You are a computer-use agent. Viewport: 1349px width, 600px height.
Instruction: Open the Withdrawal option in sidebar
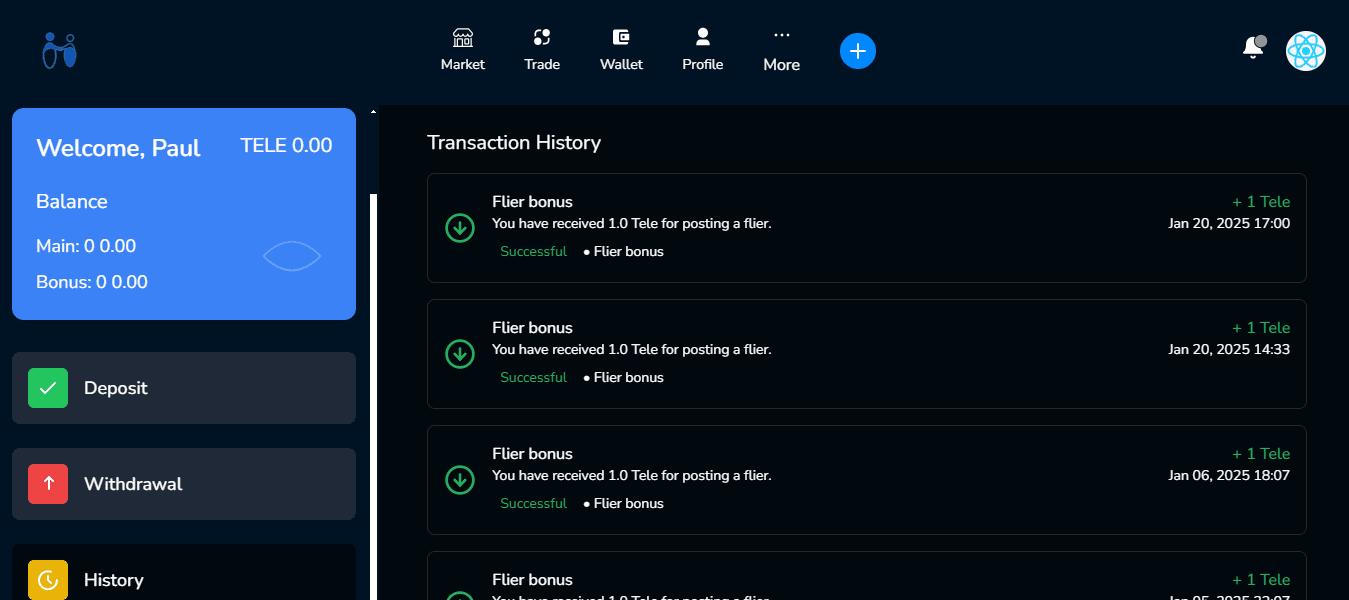coord(184,484)
